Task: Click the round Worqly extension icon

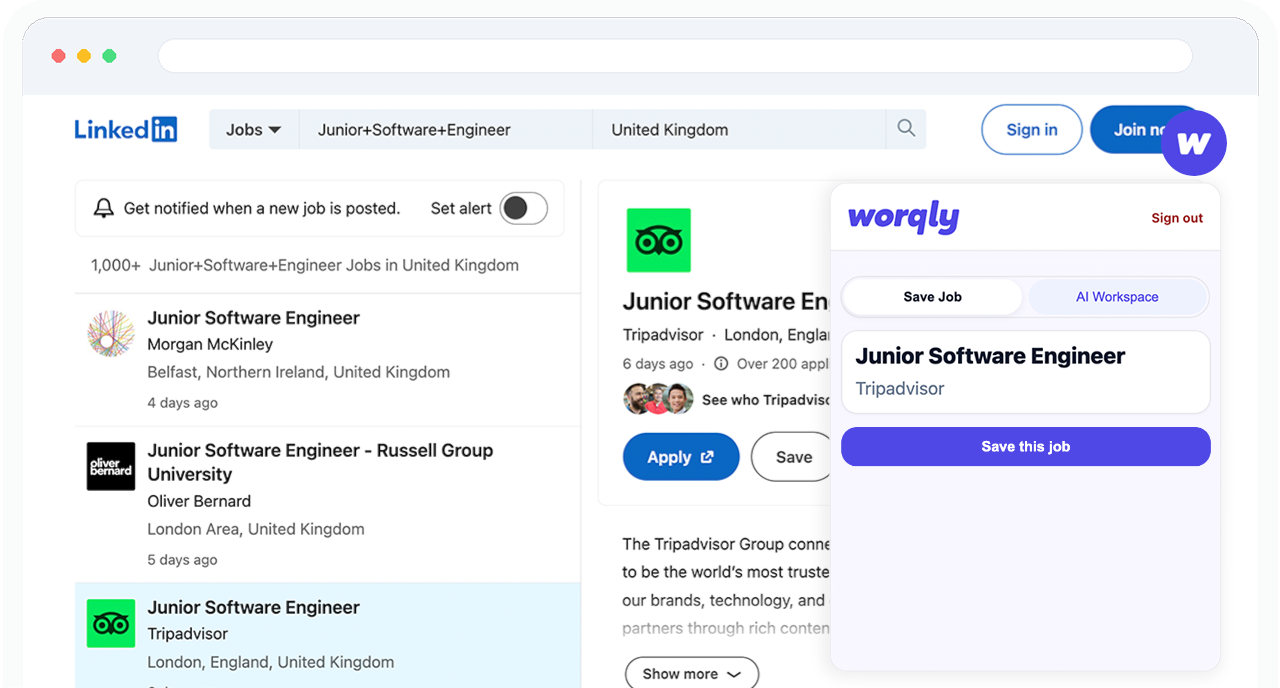Action: [1194, 143]
